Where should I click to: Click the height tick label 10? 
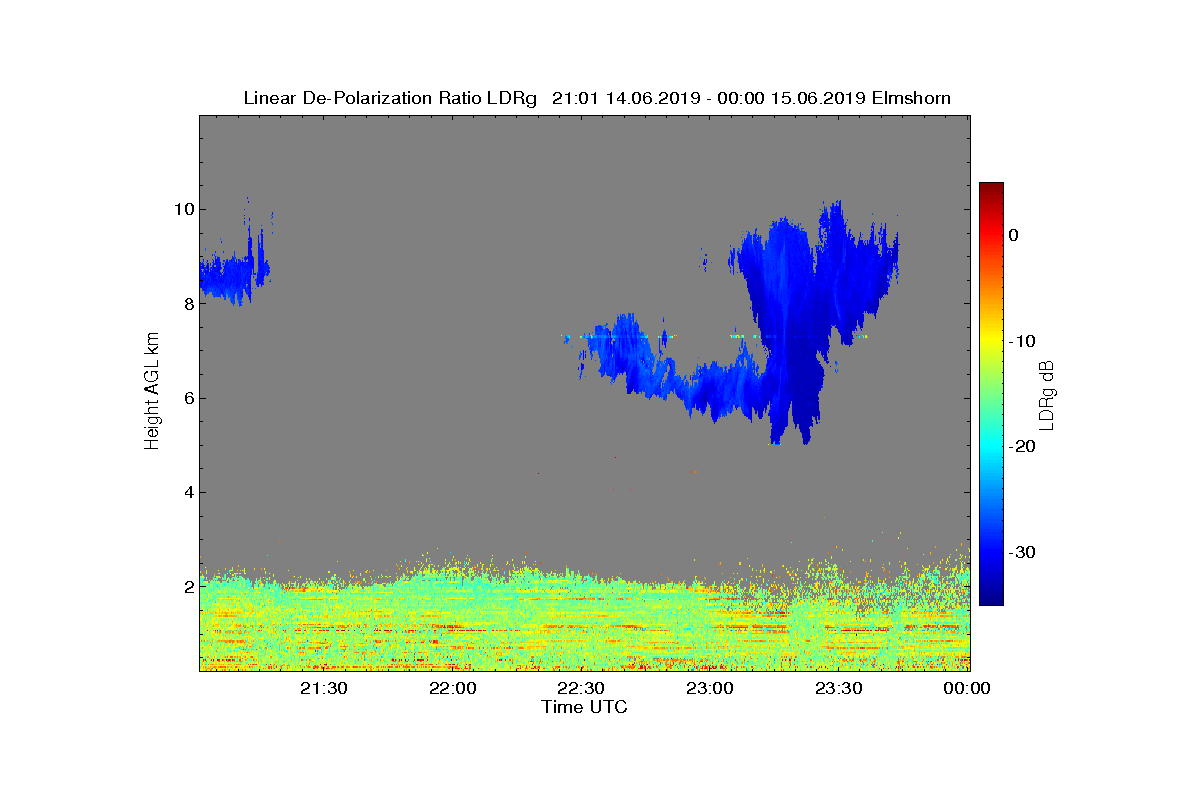pyautogui.click(x=184, y=209)
